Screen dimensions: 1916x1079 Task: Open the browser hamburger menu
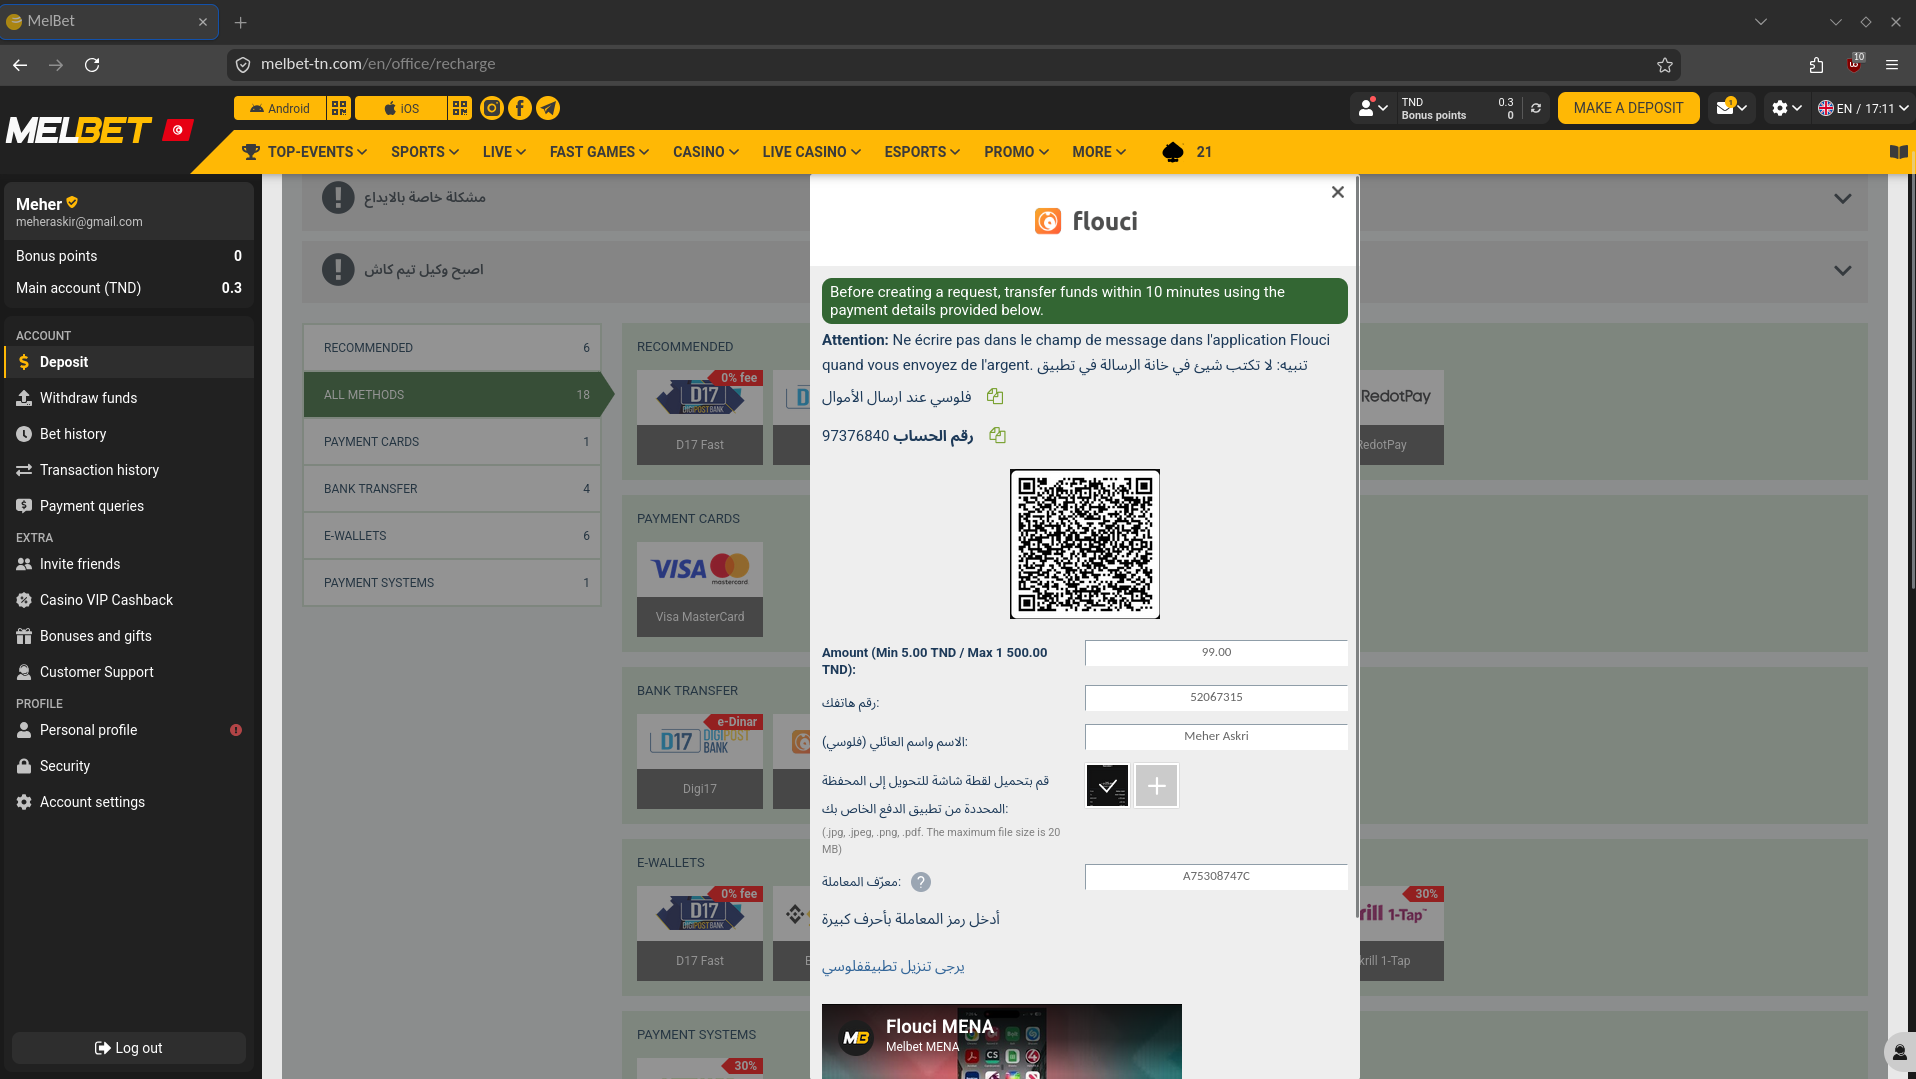pyautogui.click(x=1892, y=65)
